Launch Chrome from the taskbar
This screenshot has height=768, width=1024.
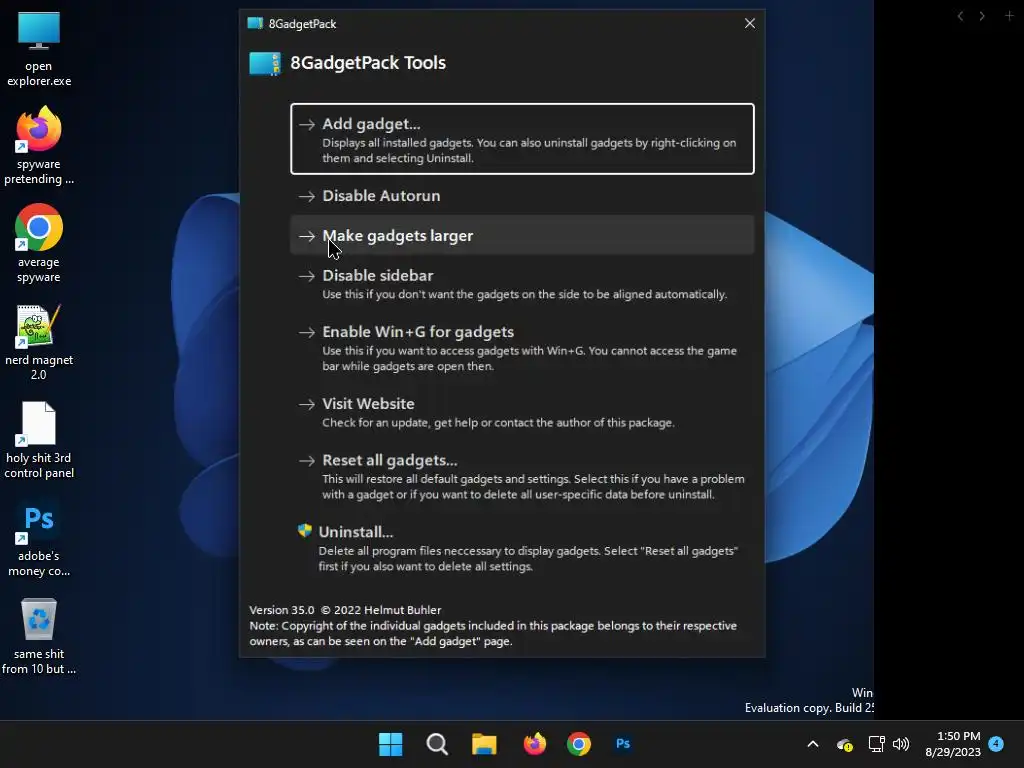coord(579,744)
